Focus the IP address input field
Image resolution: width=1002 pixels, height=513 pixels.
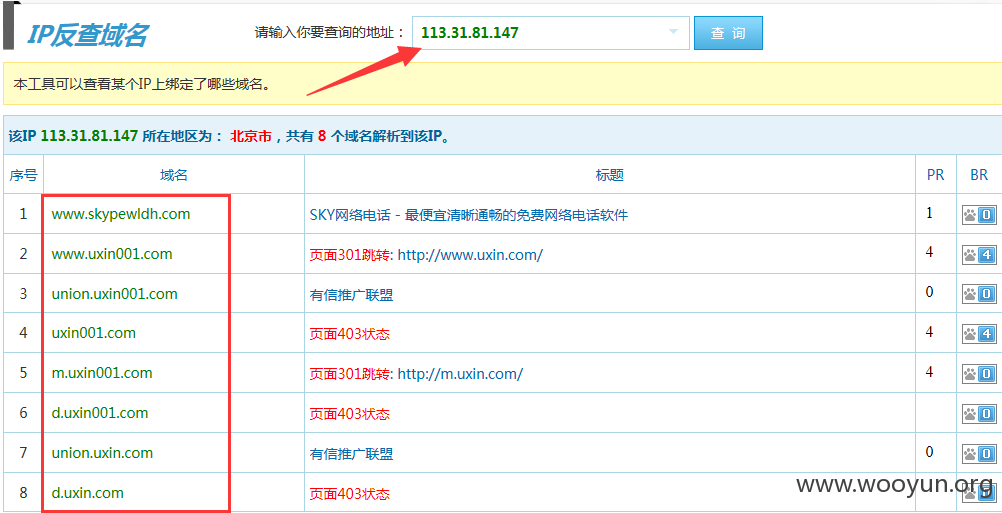tap(550, 33)
